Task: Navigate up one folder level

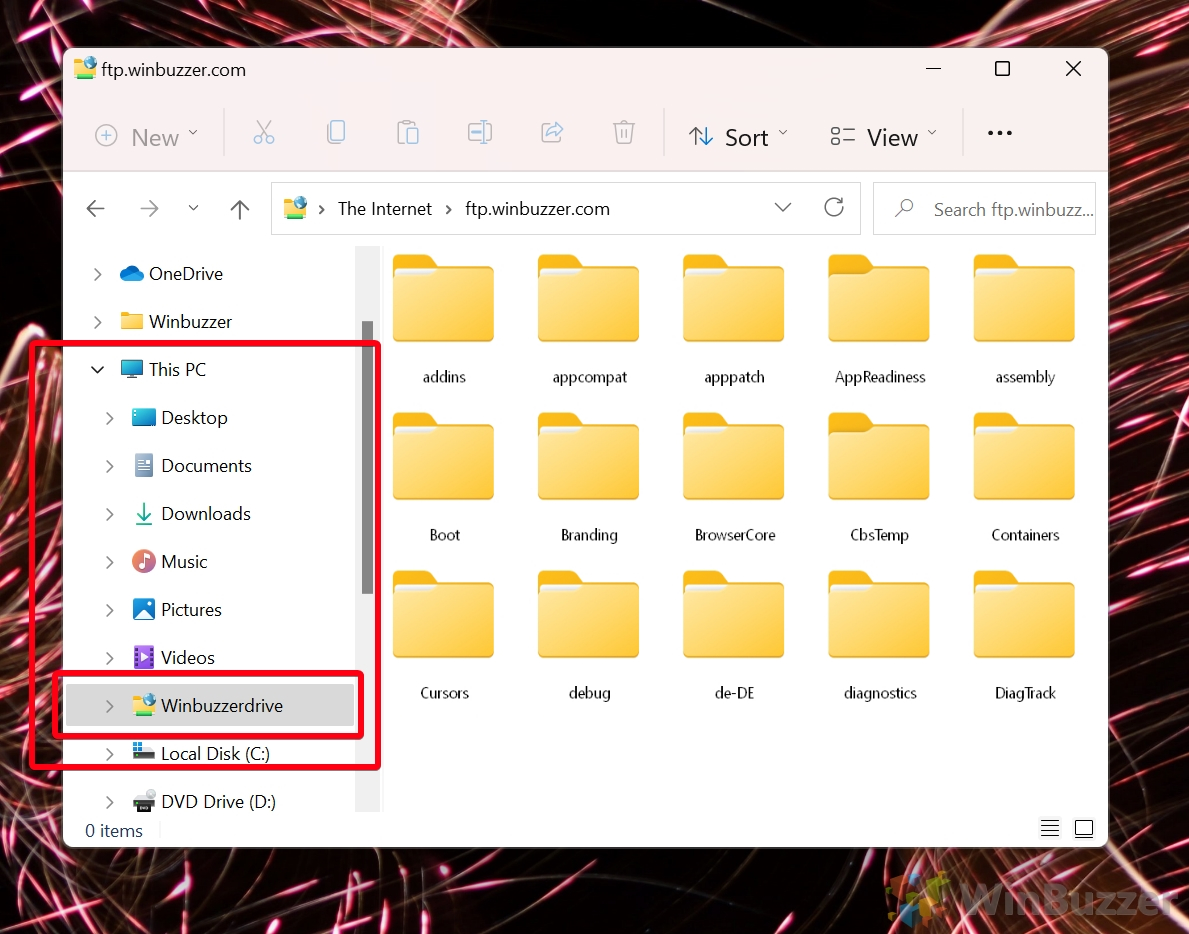Action: (240, 208)
